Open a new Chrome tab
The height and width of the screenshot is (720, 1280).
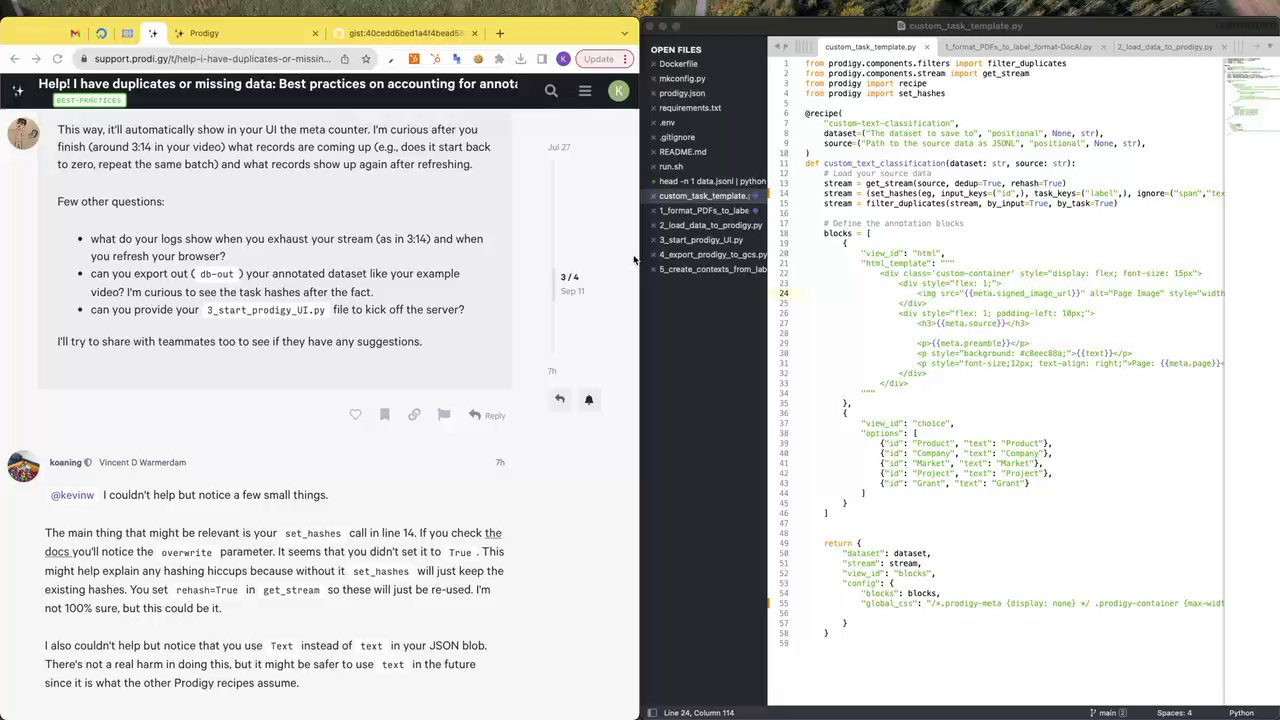pyautogui.click(x=500, y=33)
